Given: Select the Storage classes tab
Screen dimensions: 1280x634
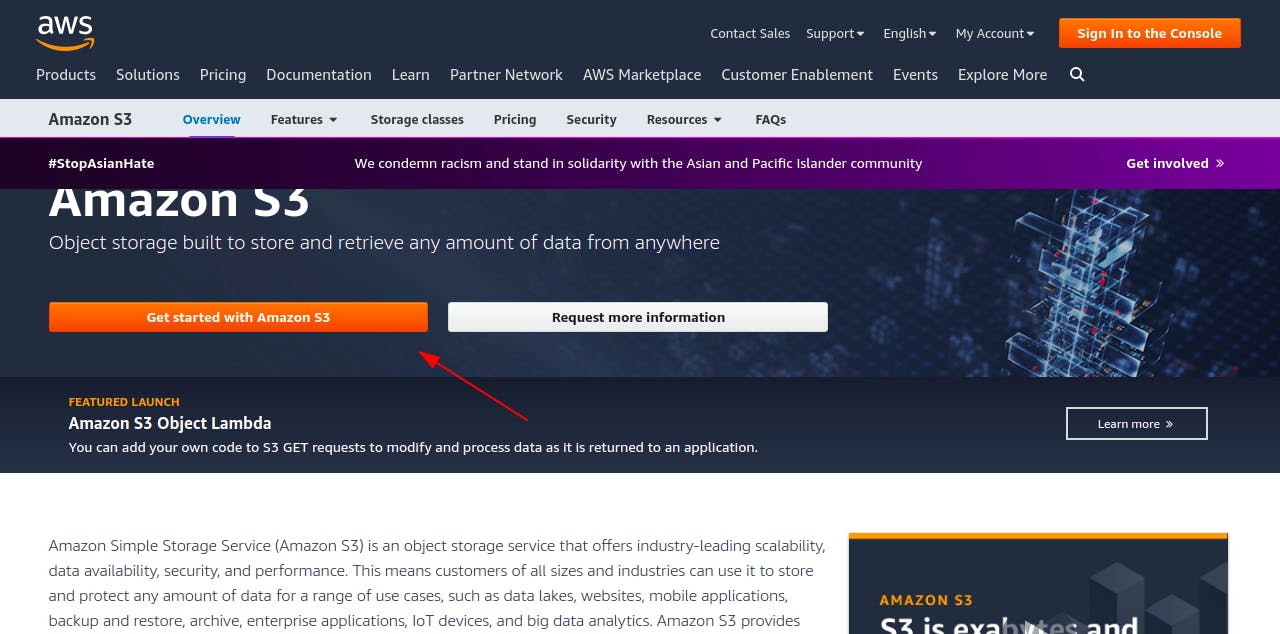Looking at the screenshot, I should [417, 119].
